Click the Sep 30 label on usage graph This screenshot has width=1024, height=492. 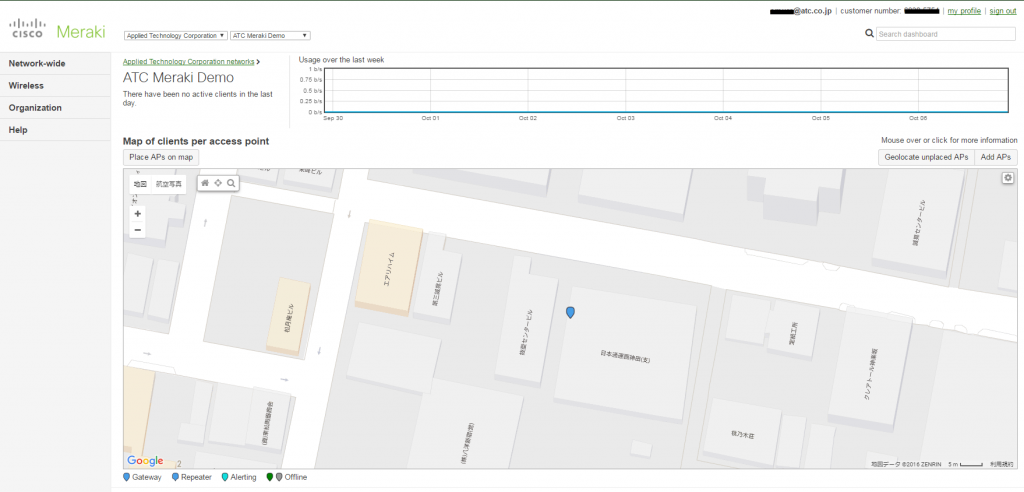[x=333, y=118]
